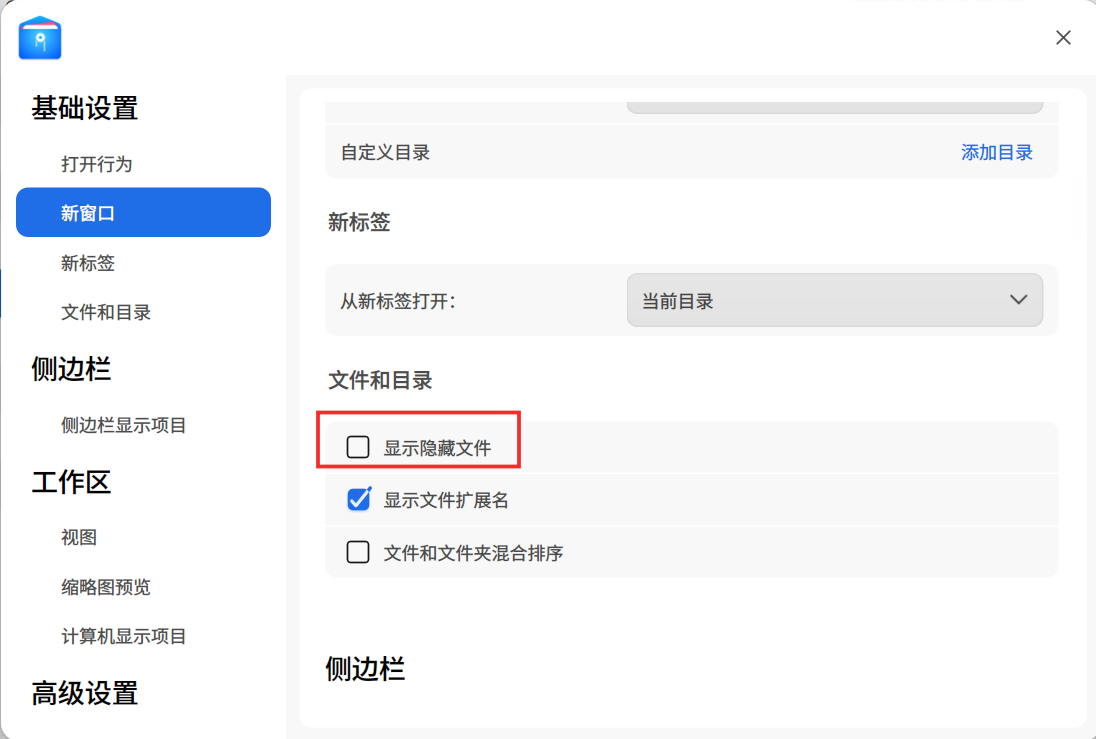Jump to 侧边栏显示项目 settings
Viewport: 1096px width, 739px height.
click(124, 425)
